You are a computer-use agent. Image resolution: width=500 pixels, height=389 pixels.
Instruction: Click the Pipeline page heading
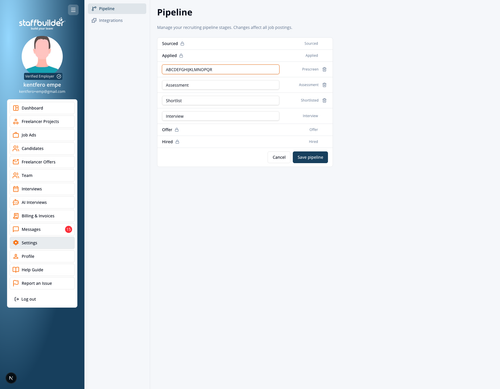click(x=175, y=12)
